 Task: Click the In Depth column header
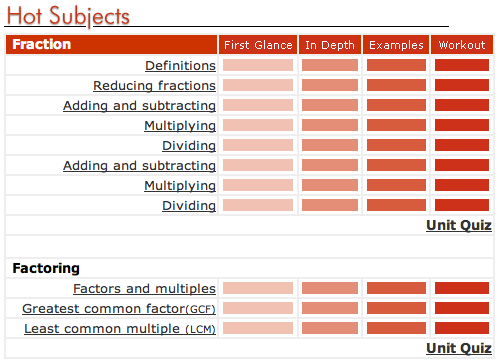coord(330,45)
